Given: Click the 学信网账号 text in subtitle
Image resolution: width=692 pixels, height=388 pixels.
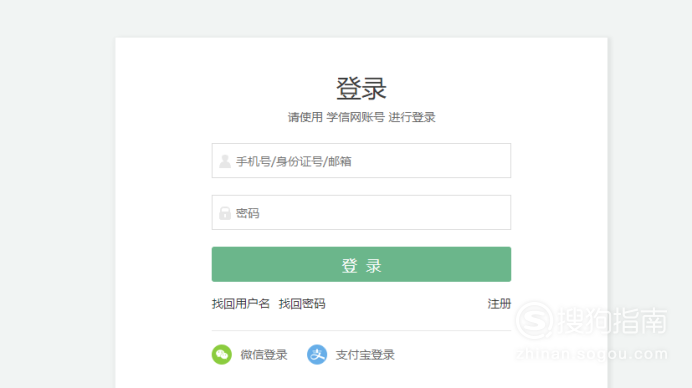Looking at the screenshot, I should coord(355,117).
